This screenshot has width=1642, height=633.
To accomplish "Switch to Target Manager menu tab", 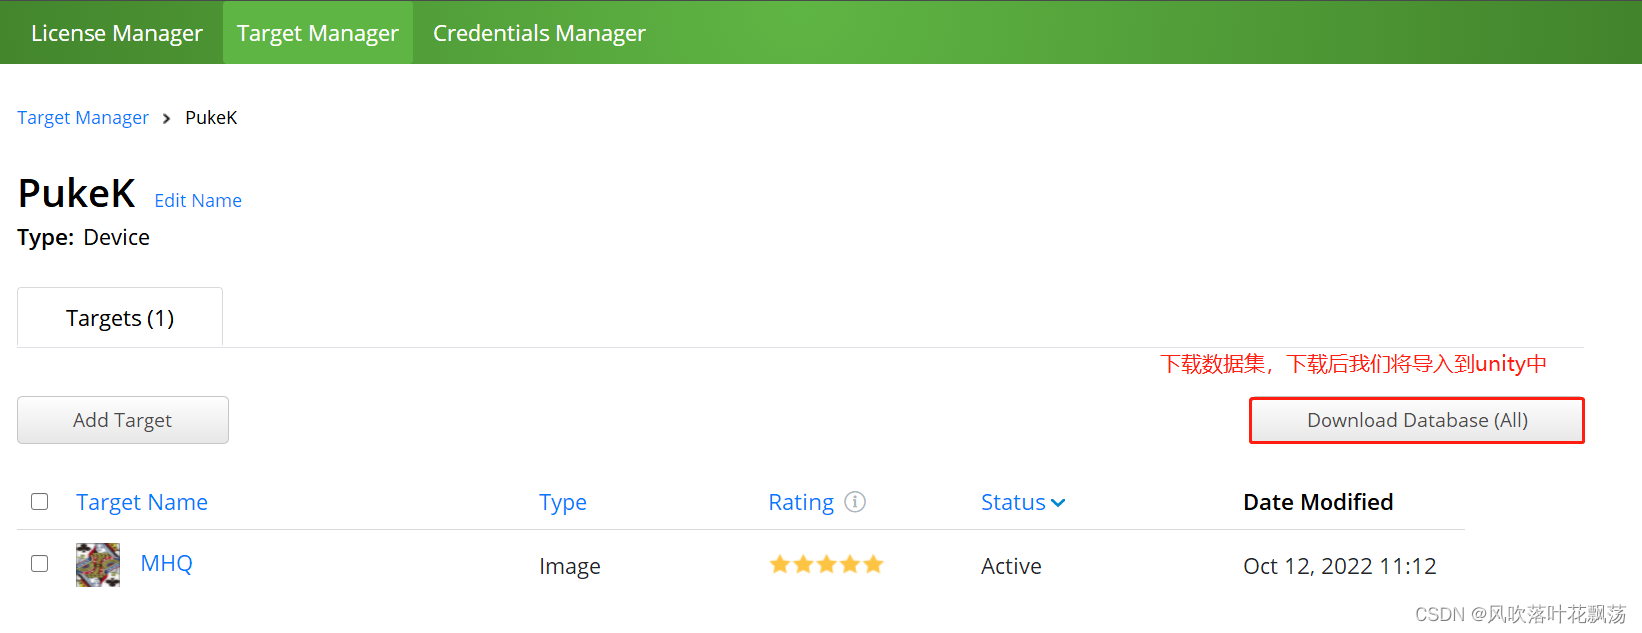I will coord(318,33).
